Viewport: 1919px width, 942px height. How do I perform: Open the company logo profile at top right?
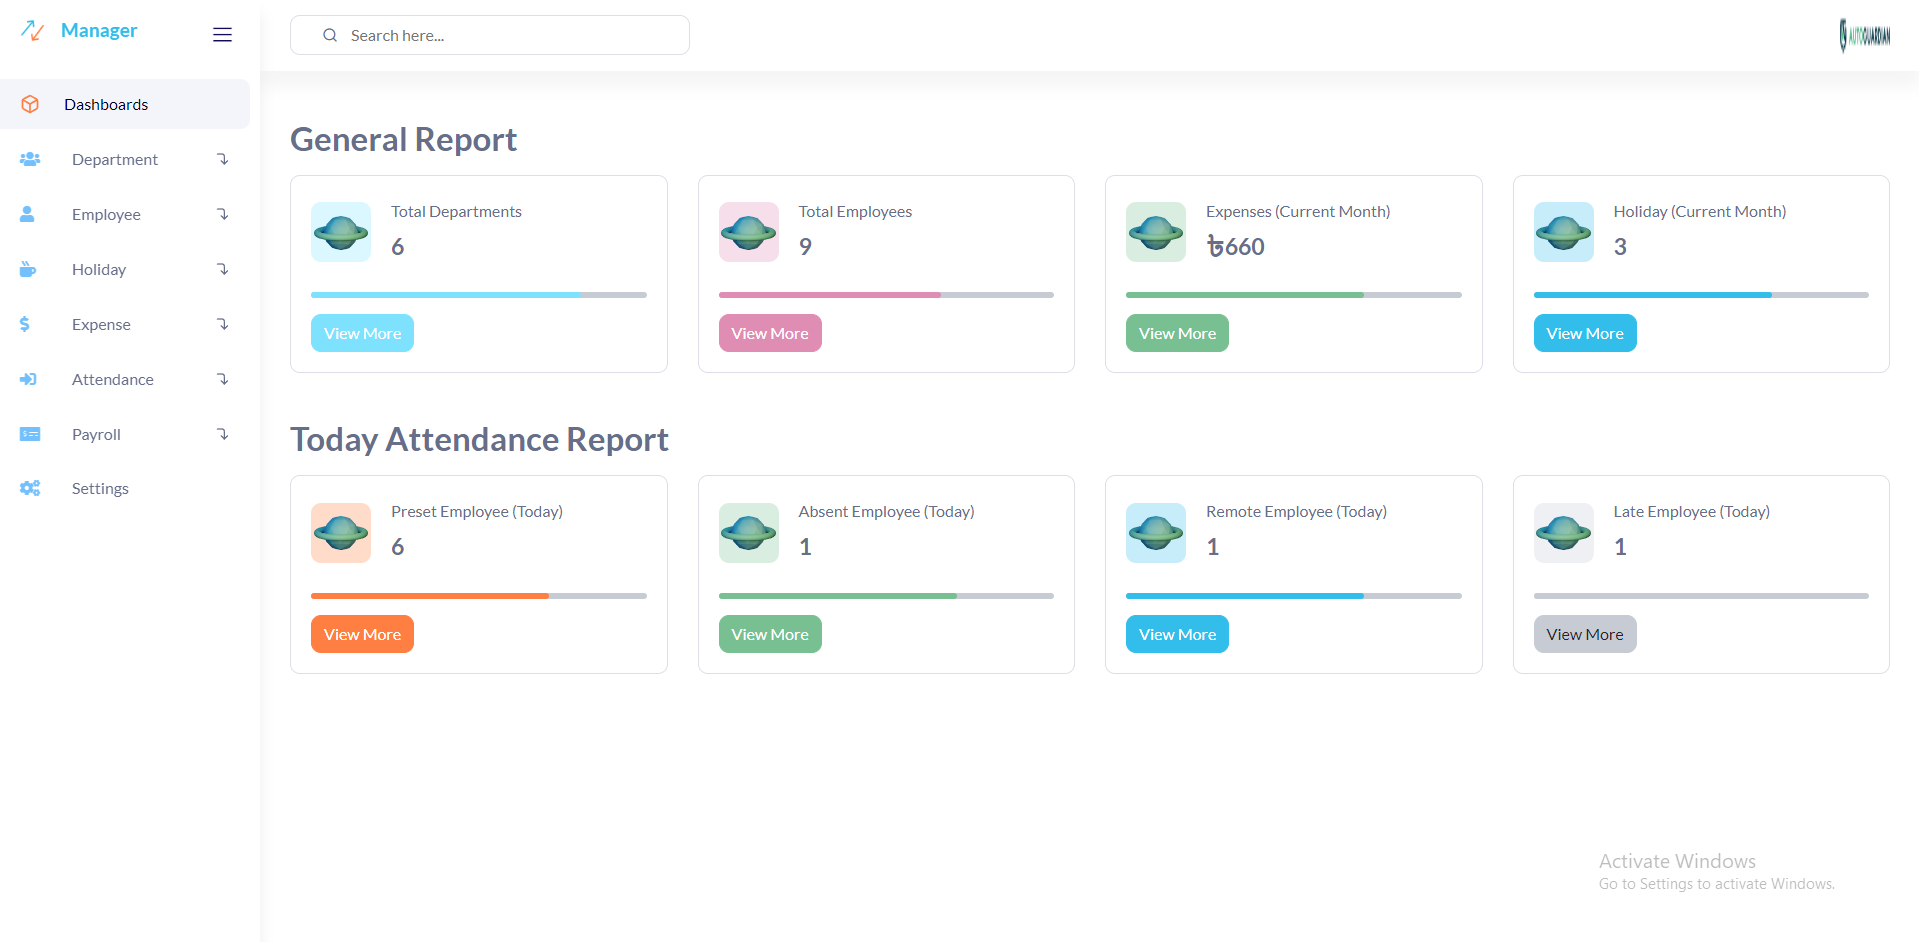[x=1864, y=36]
